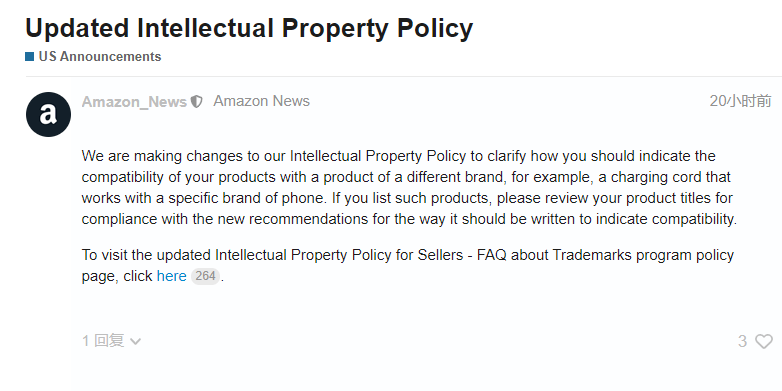The image size is (782, 391).
Task: Click the blue US Announcements category square
Action: point(30,56)
